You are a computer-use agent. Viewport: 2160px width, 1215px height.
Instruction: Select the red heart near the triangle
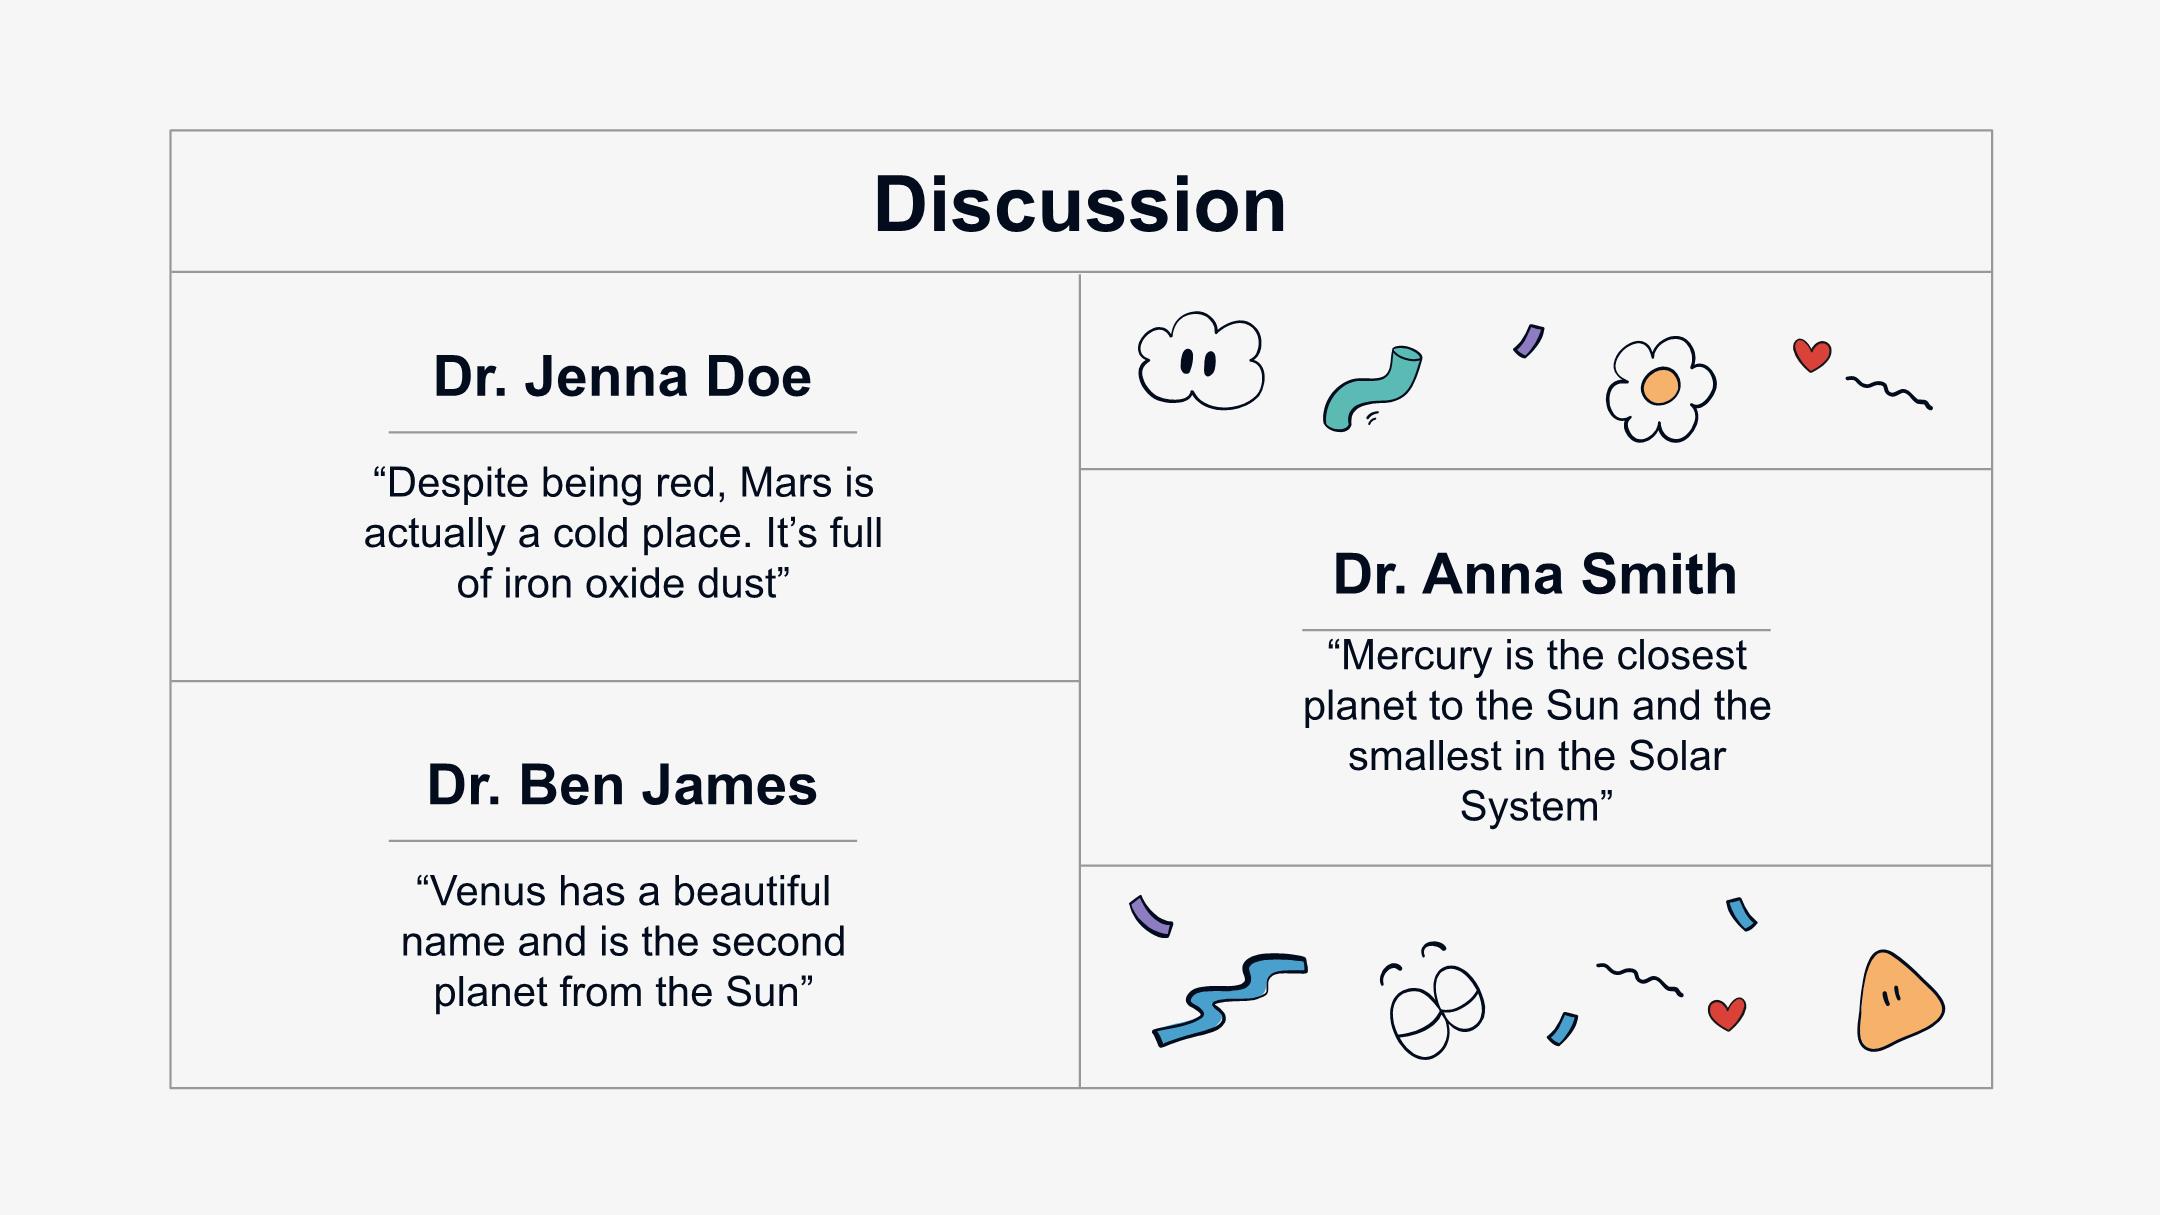click(x=1727, y=1014)
